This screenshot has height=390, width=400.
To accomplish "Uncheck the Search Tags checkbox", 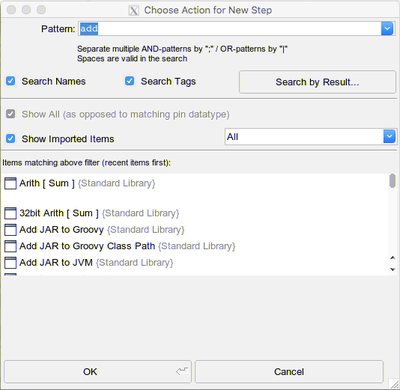I will click(130, 81).
